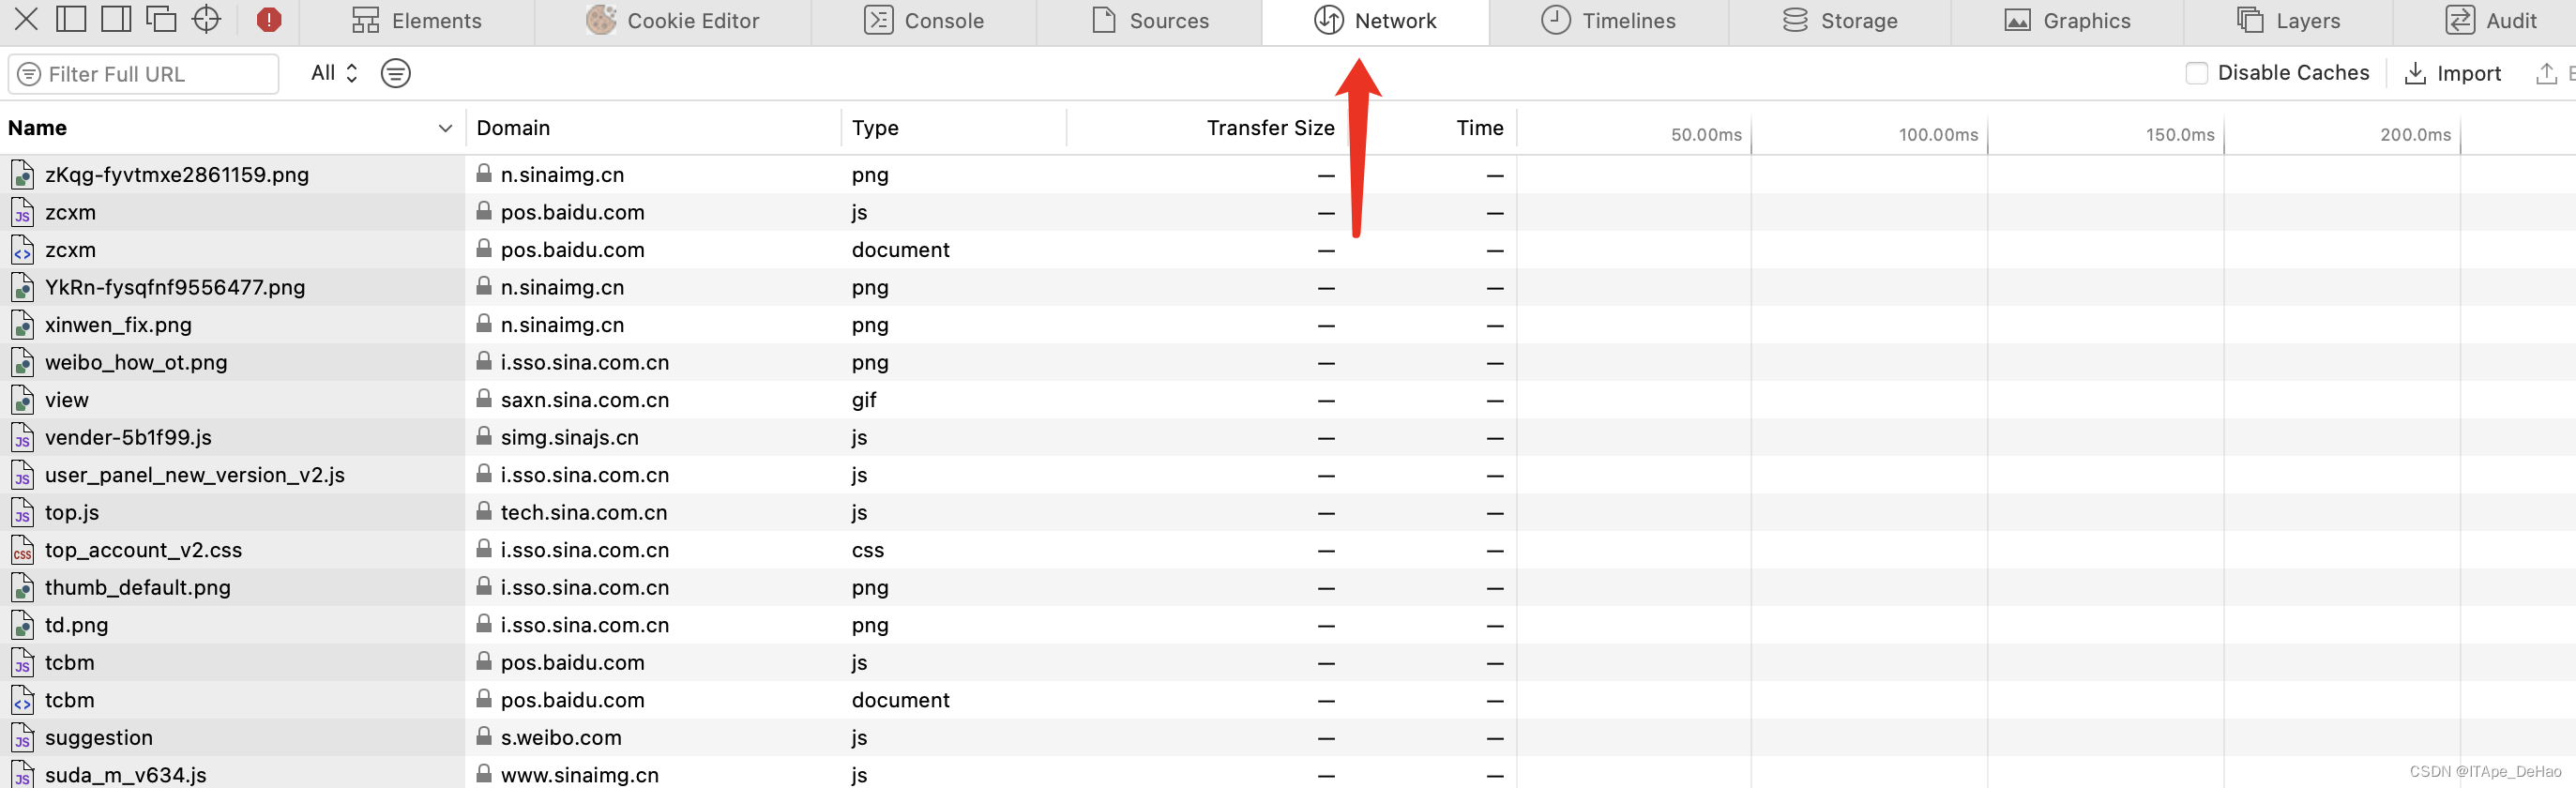Show the red error indicator
Image resolution: width=2576 pixels, height=788 pixels.
coord(269,20)
